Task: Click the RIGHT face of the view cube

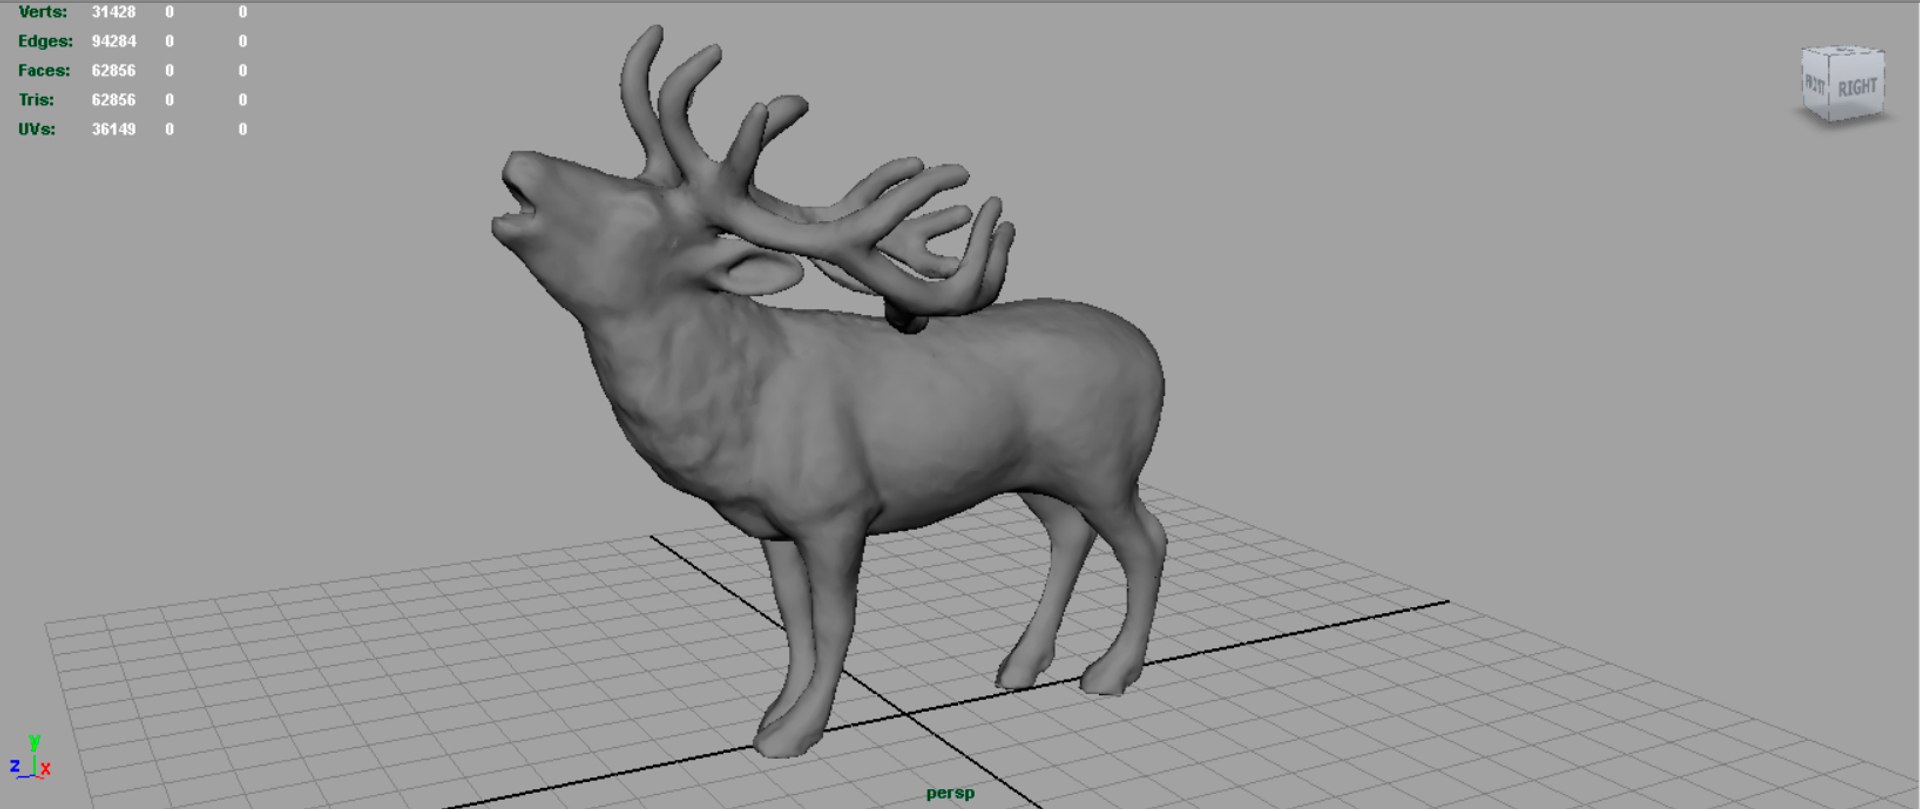Action: [1857, 85]
